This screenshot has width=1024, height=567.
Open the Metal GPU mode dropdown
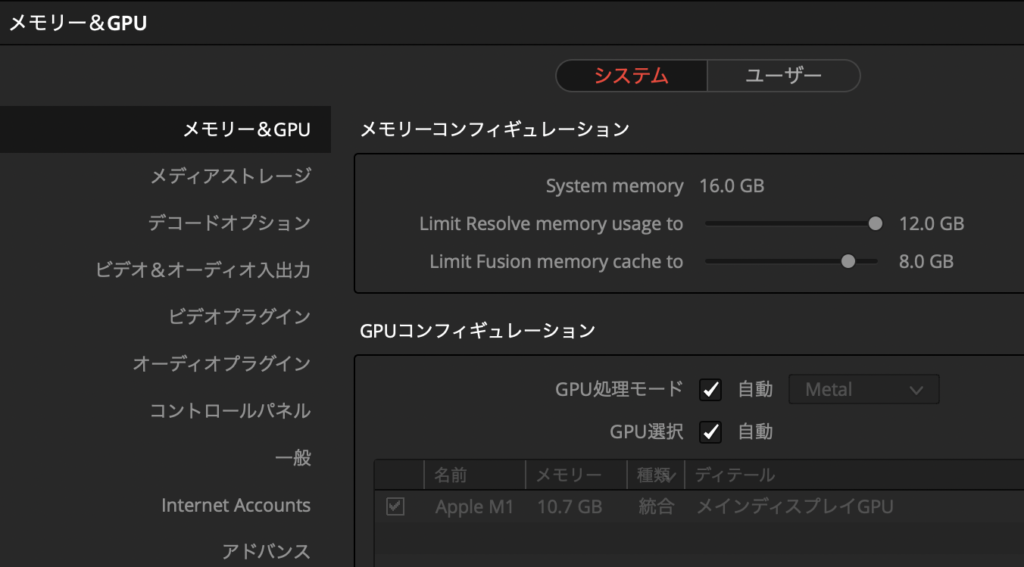(x=864, y=390)
